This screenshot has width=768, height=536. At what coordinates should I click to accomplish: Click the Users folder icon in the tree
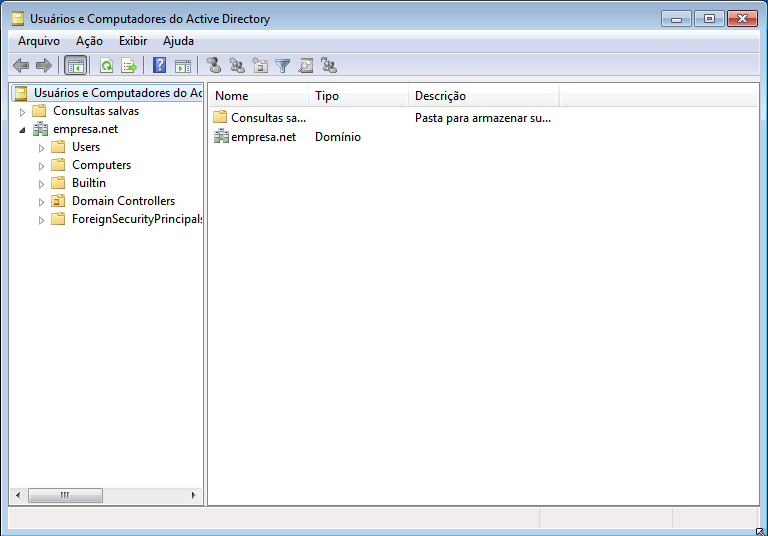pos(58,147)
